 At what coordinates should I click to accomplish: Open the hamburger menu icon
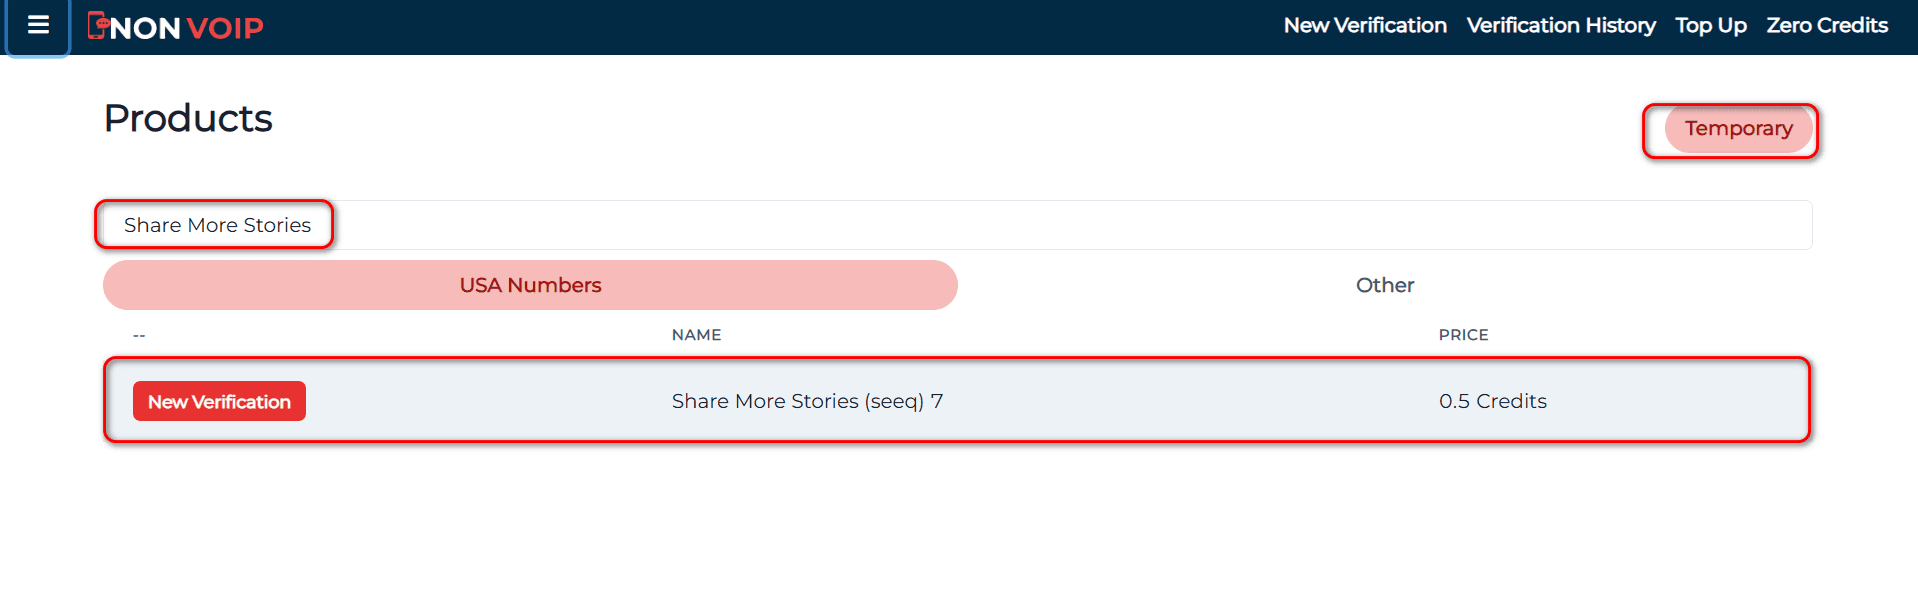pyautogui.click(x=38, y=25)
